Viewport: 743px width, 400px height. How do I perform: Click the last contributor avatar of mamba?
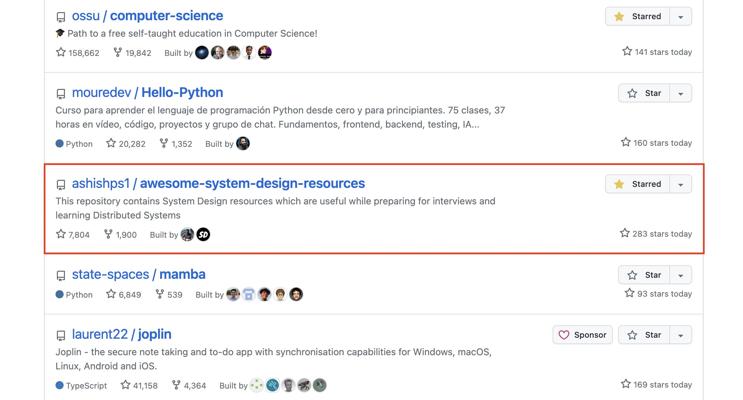coord(296,294)
